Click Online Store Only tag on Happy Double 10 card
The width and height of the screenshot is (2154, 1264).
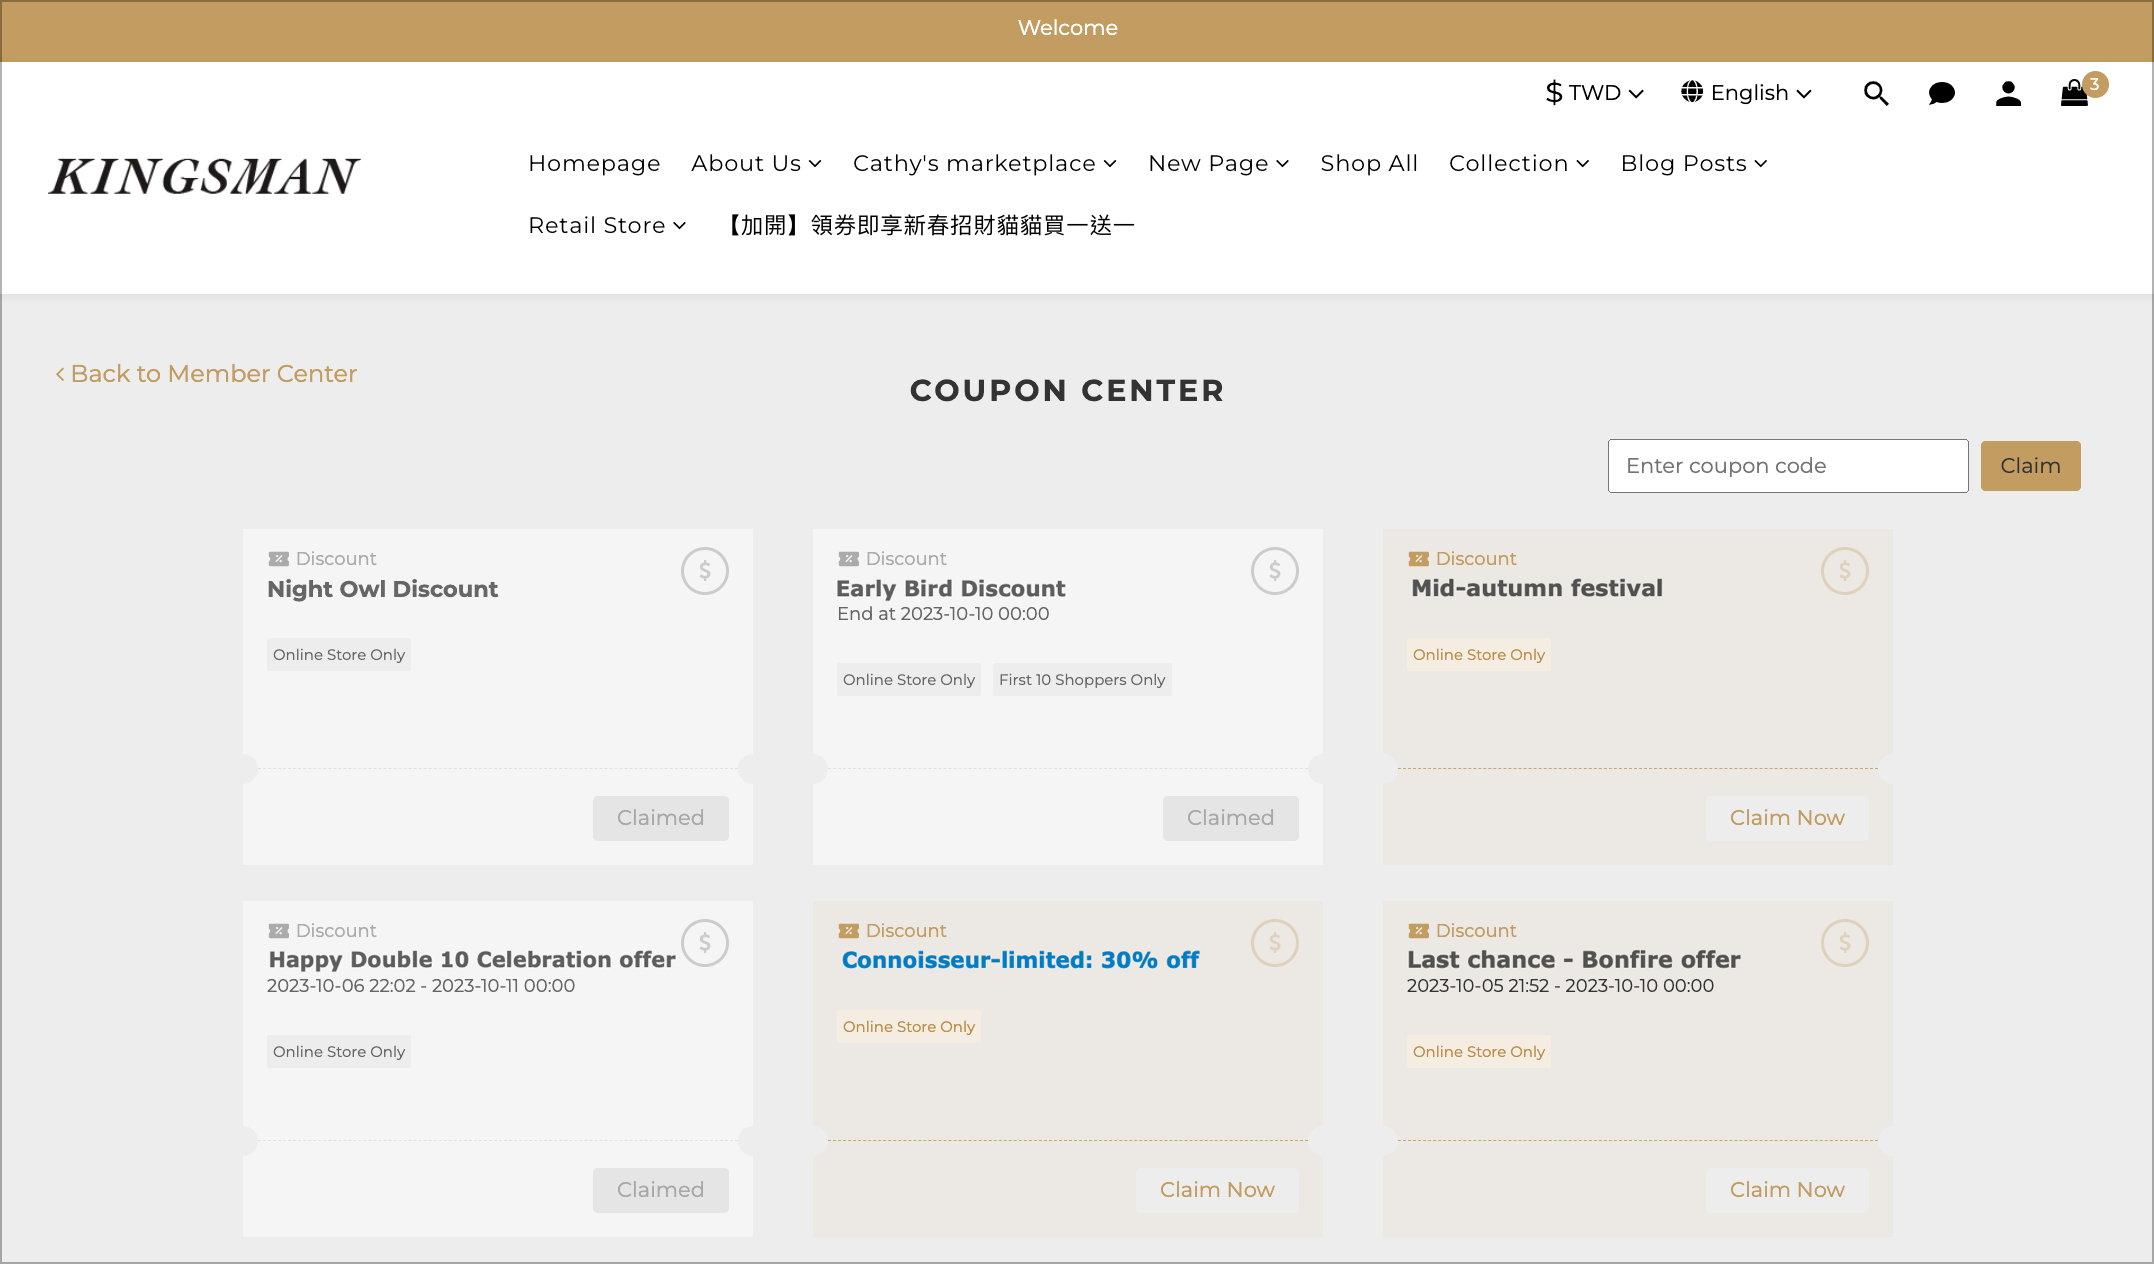tap(339, 1052)
